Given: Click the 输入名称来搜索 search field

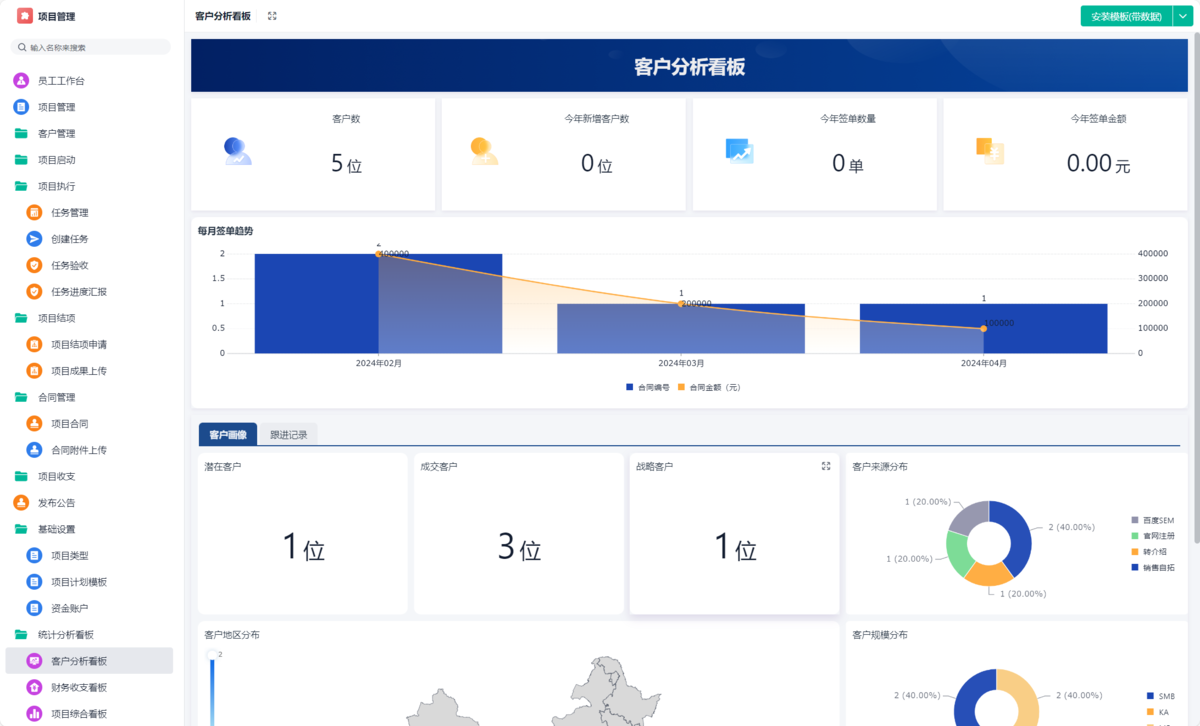Looking at the screenshot, I should (90, 46).
